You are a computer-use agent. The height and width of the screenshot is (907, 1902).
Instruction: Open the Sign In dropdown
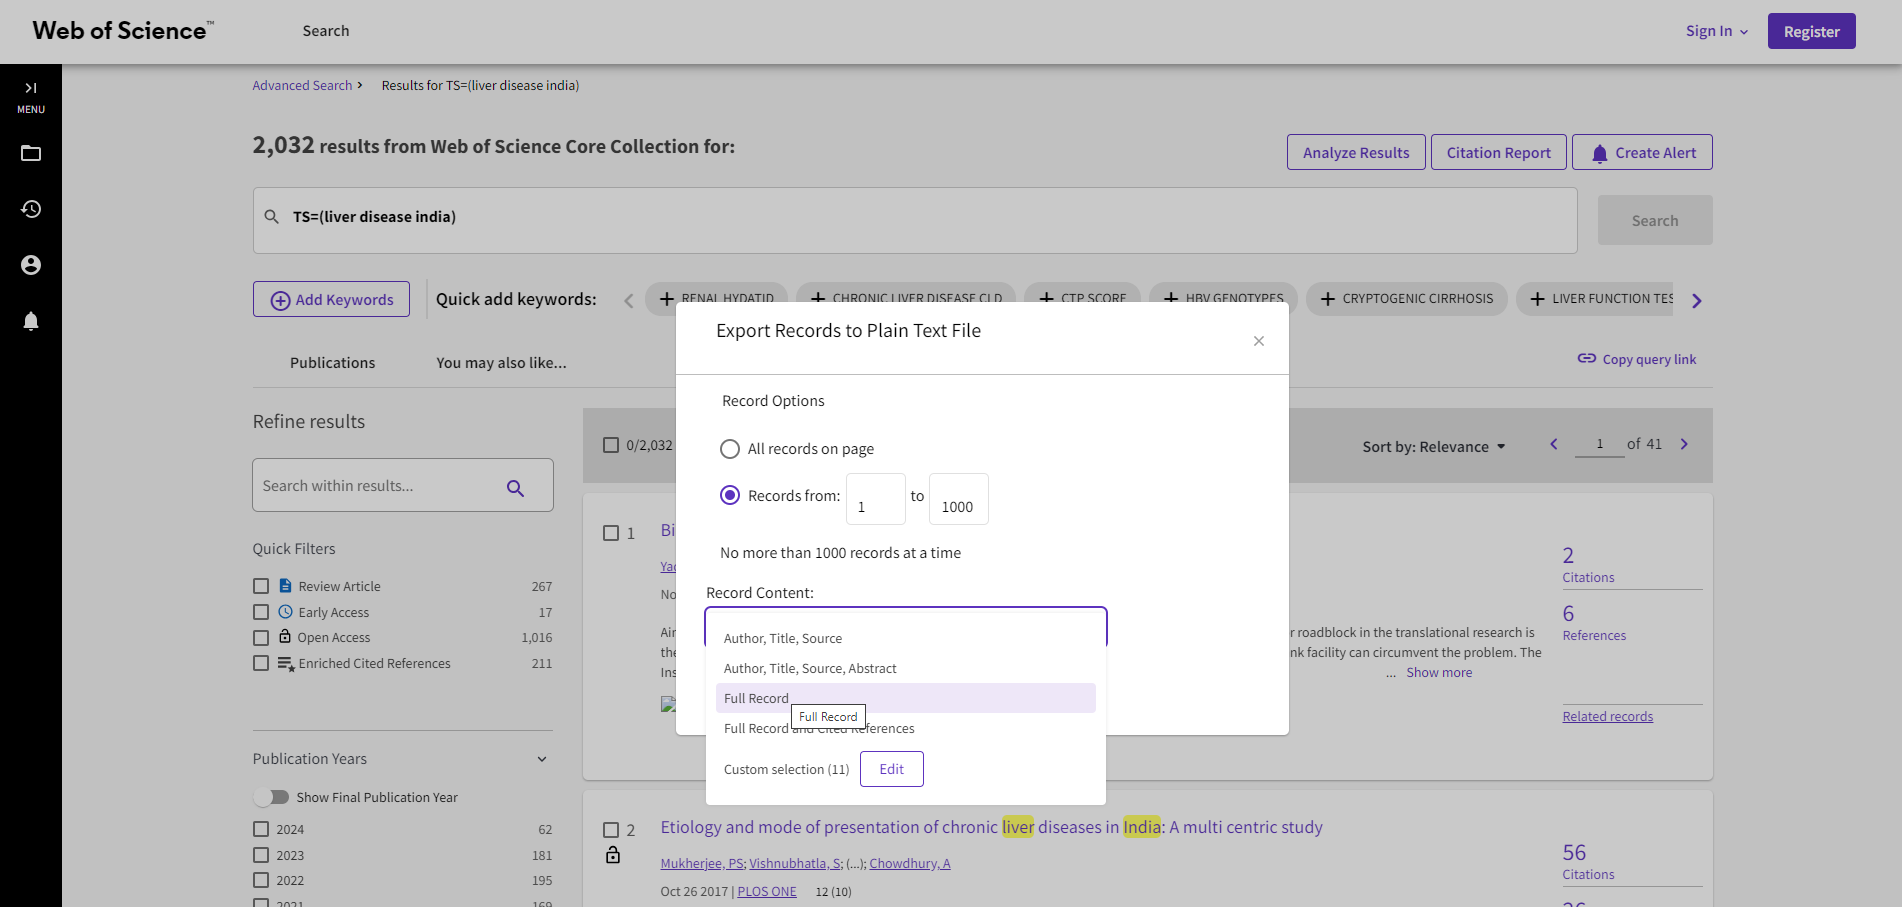1716,31
